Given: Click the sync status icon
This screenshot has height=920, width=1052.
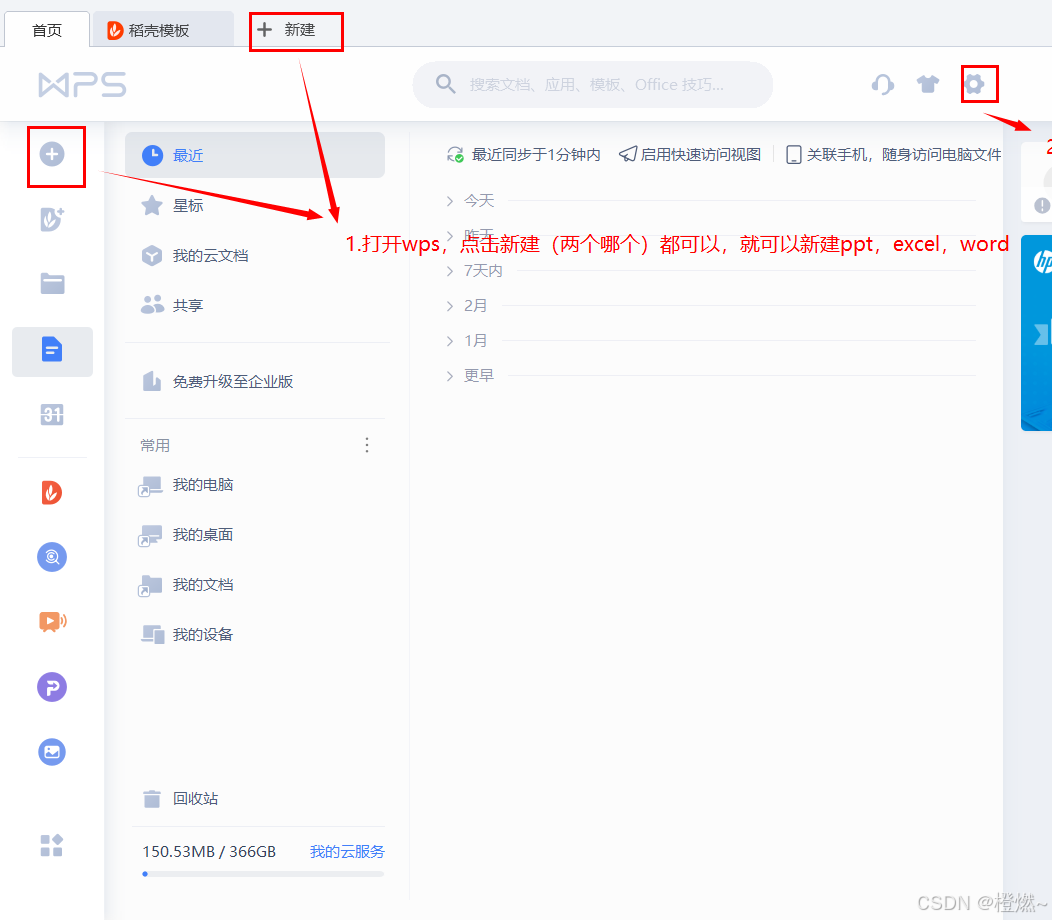Looking at the screenshot, I should point(456,155).
